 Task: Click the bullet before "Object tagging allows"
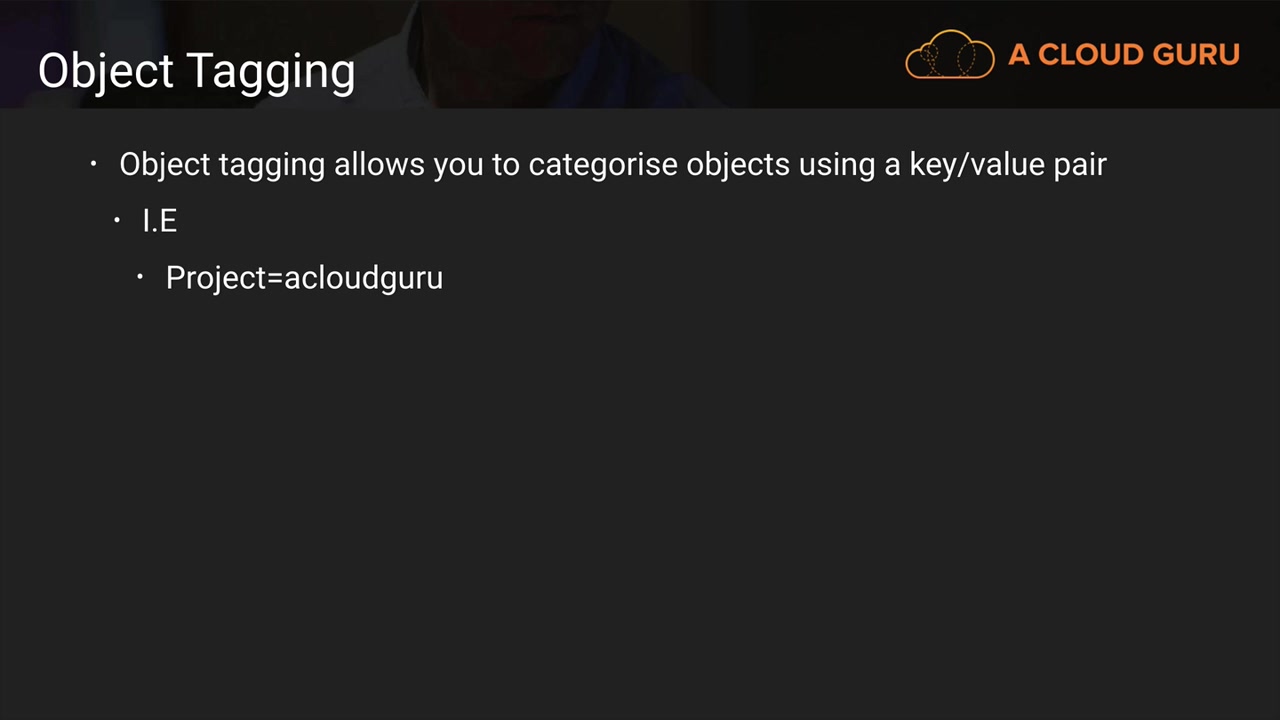[x=94, y=163]
